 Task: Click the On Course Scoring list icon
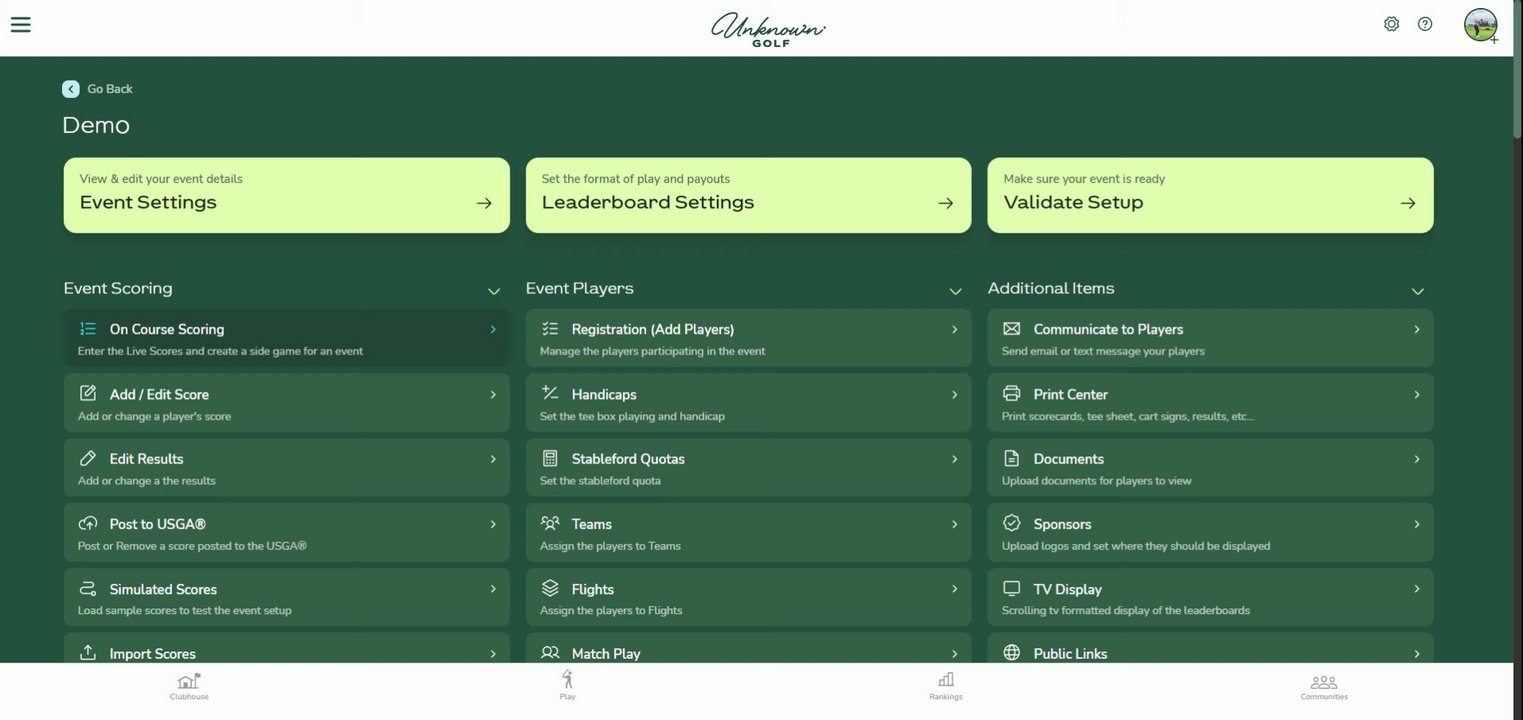click(88, 329)
